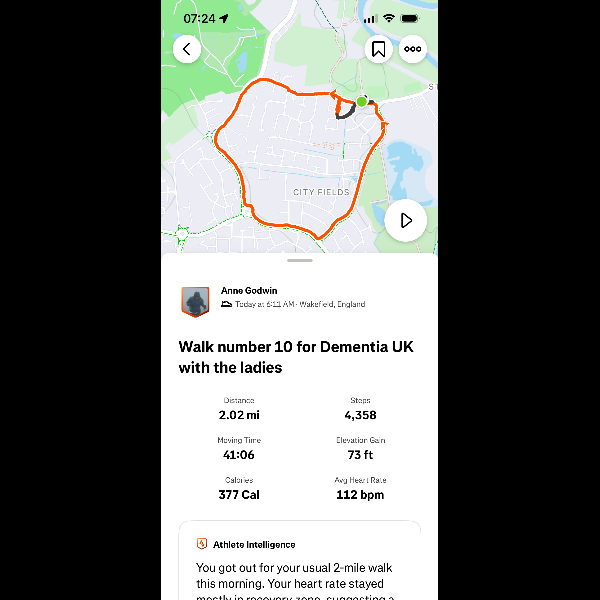Open the three-dot more options menu
600x600 pixels.
412,49
